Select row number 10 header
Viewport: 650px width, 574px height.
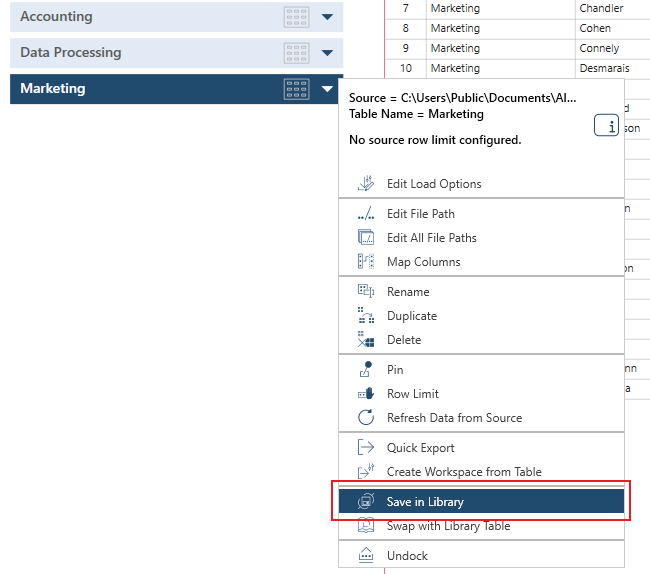click(405, 68)
